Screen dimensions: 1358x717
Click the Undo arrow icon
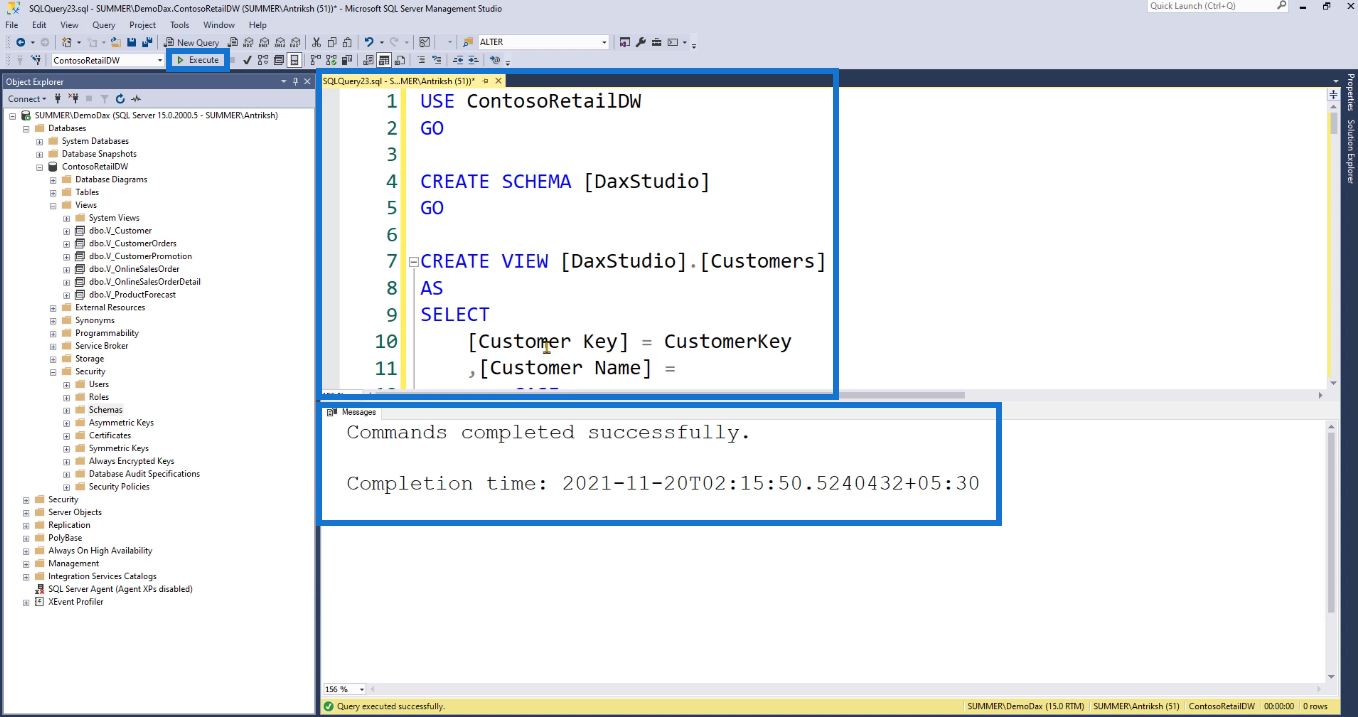click(x=368, y=42)
